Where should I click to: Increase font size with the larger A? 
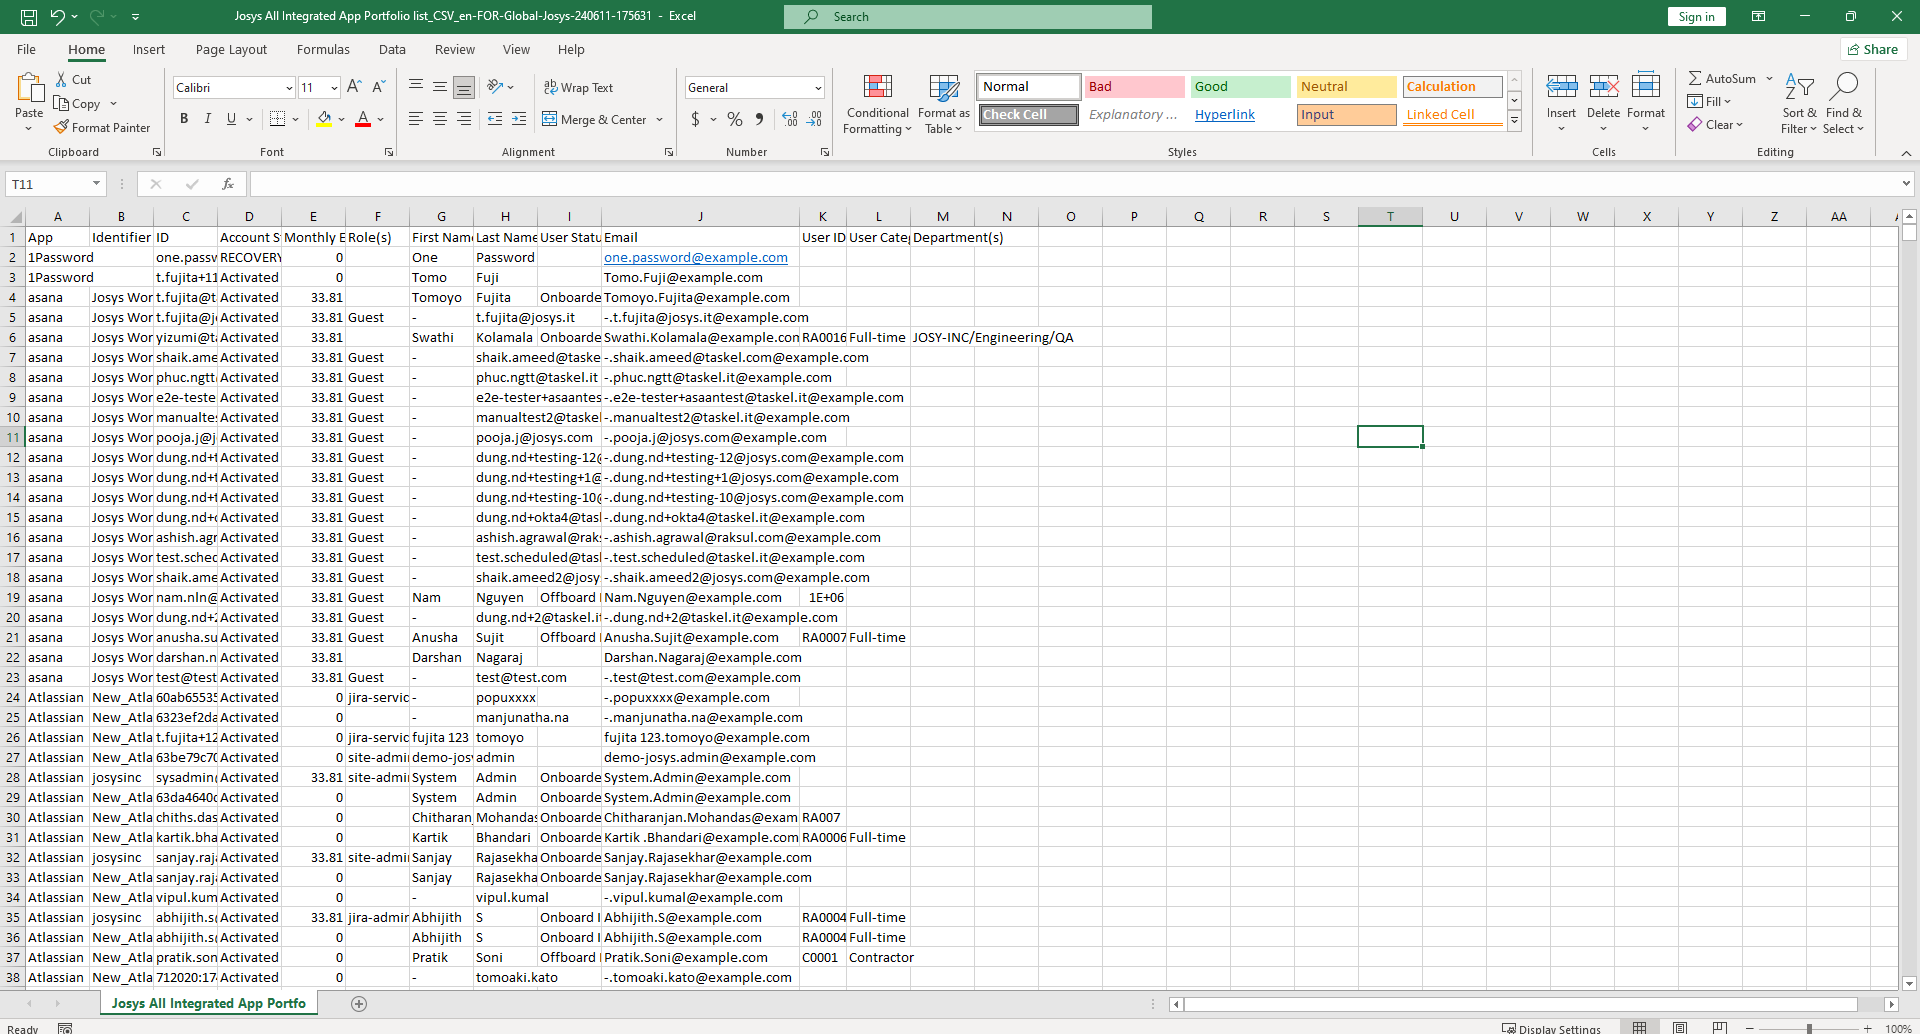point(354,88)
